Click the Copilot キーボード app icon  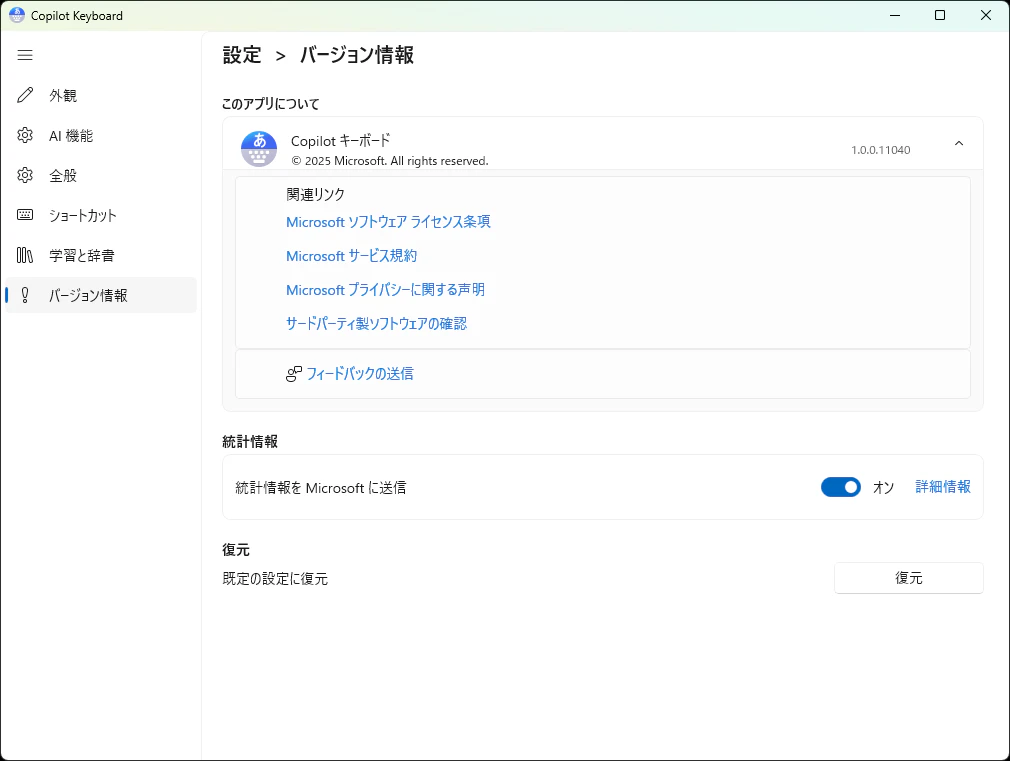click(x=259, y=149)
